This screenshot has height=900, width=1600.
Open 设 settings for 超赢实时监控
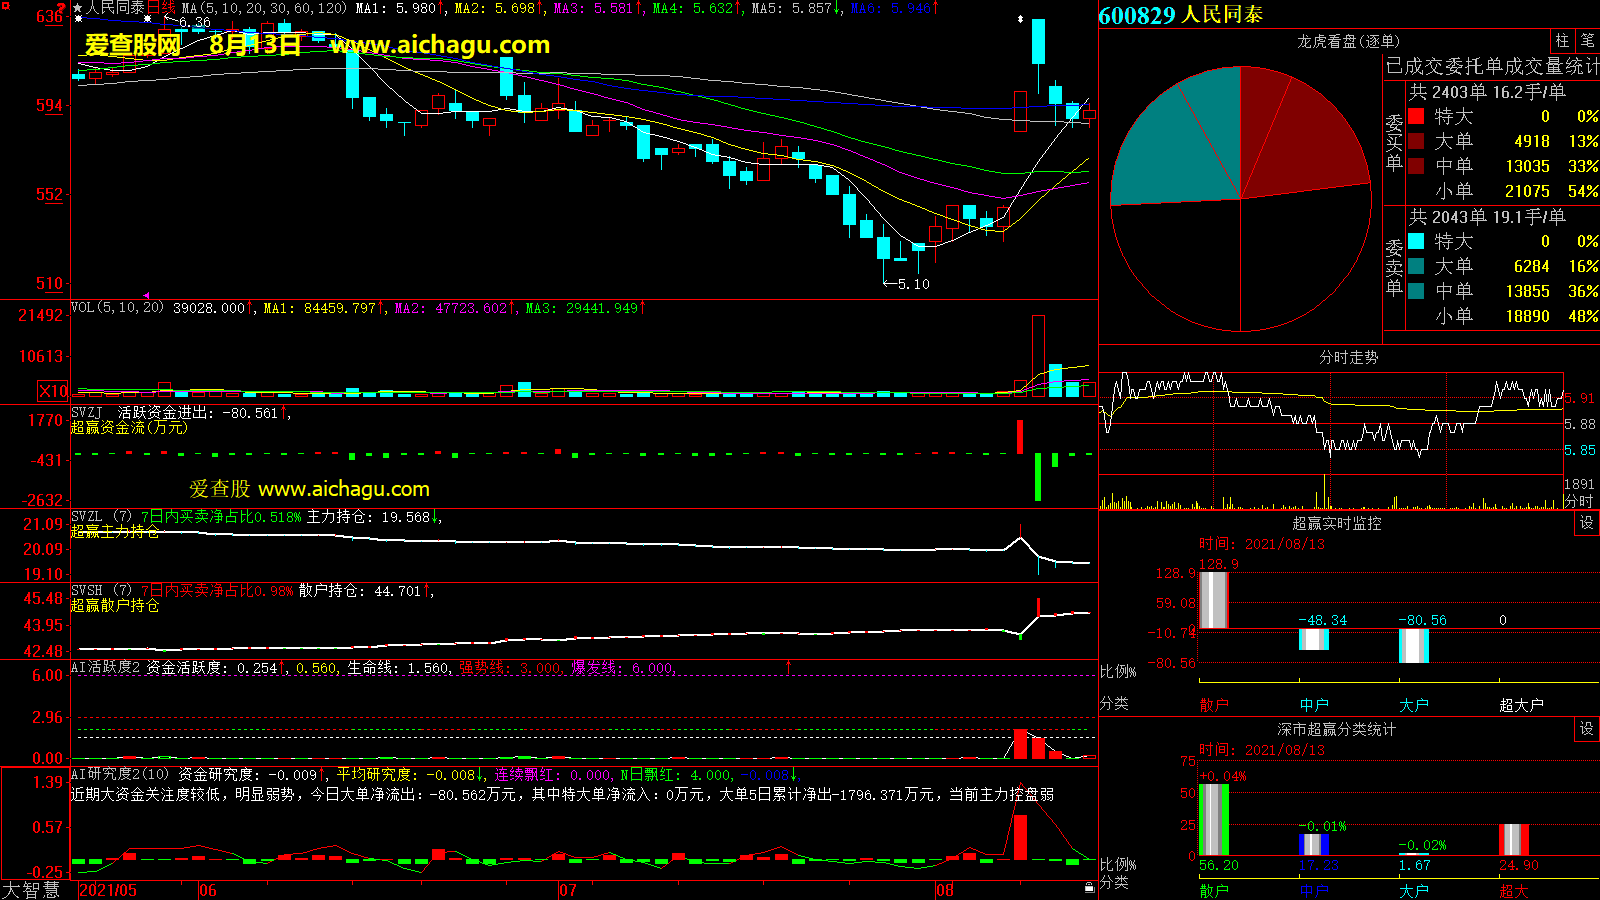(1586, 523)
